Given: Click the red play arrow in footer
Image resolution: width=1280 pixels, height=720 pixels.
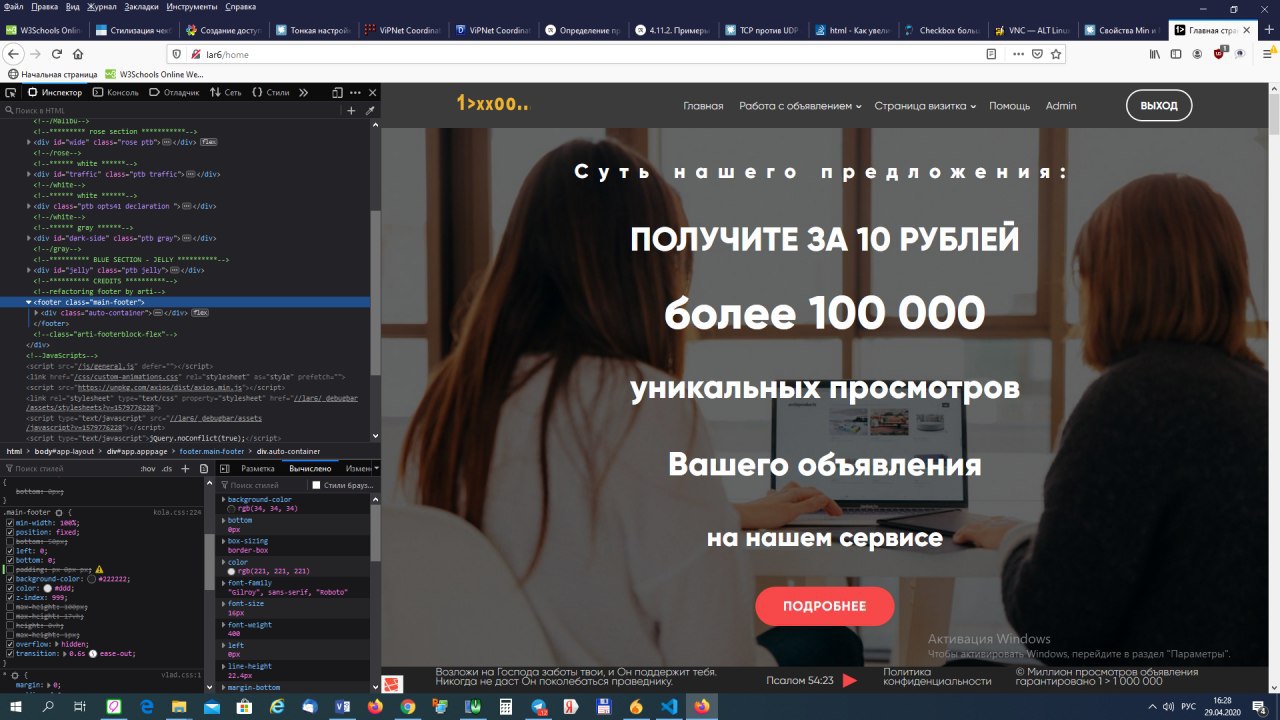Looking at the screenshot, I should click(849, 680).
